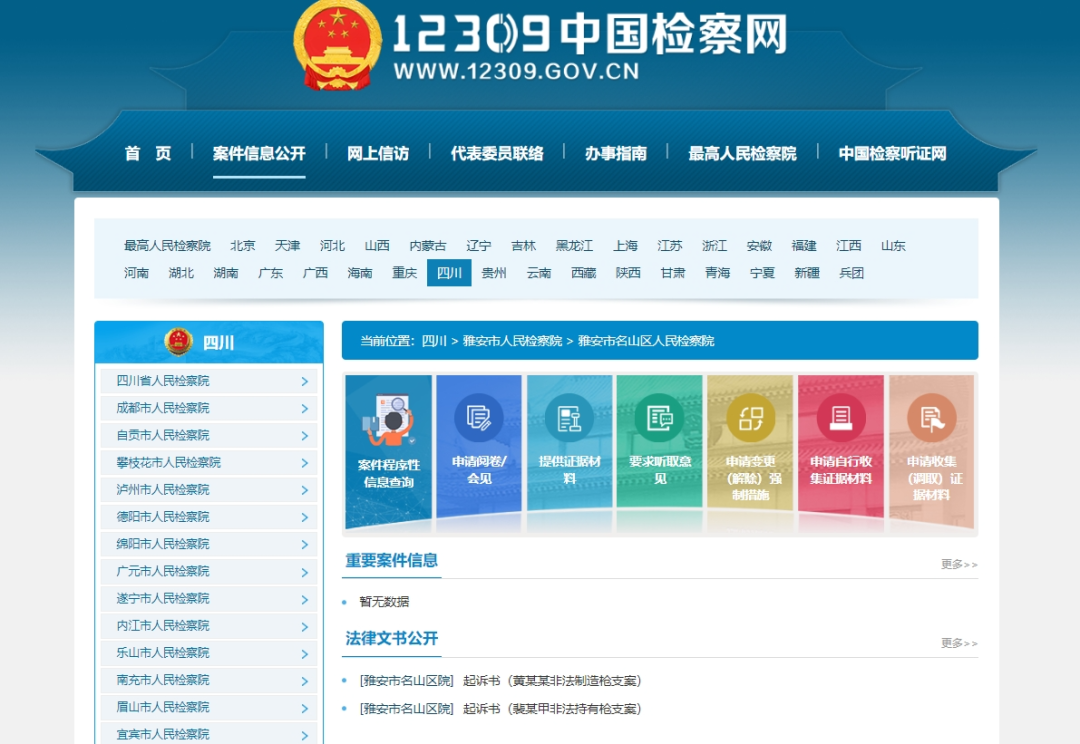Choose 最高人民检察院 in the region filter list
The image size is (1080, 744).
click(x=167, y=246)
